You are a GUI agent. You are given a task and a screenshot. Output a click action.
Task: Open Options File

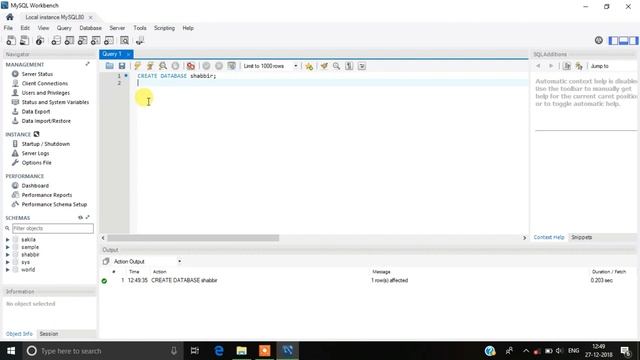point(37,162)
